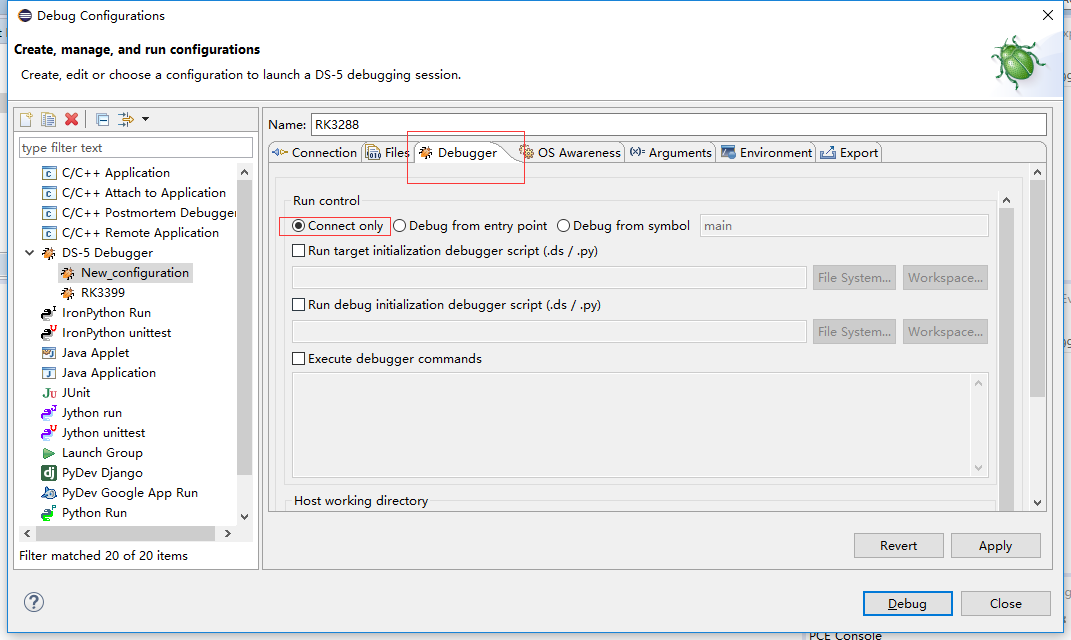Click the Duplicate configuration icon

point(48,120)
